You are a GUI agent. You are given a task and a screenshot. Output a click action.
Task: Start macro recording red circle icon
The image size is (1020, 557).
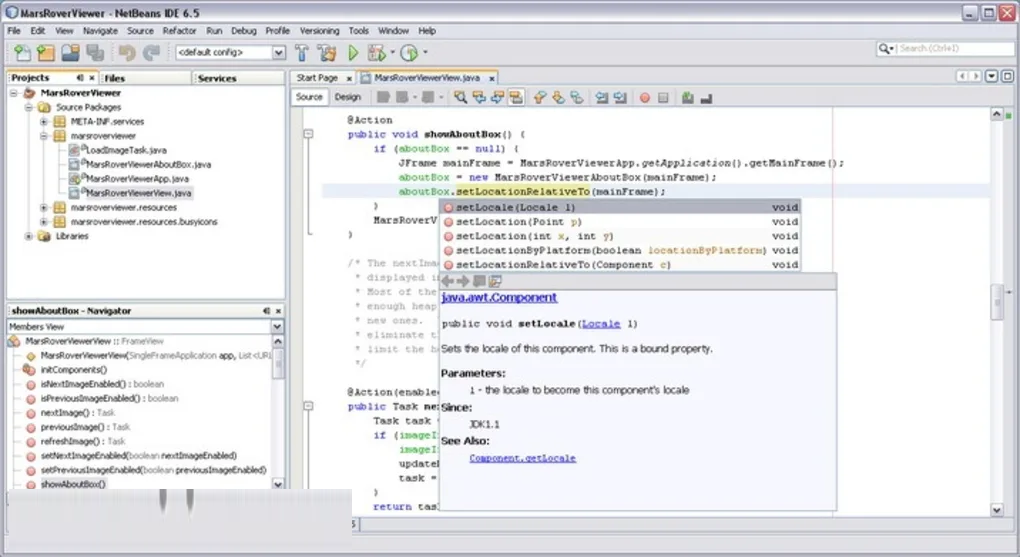[645, 98]
